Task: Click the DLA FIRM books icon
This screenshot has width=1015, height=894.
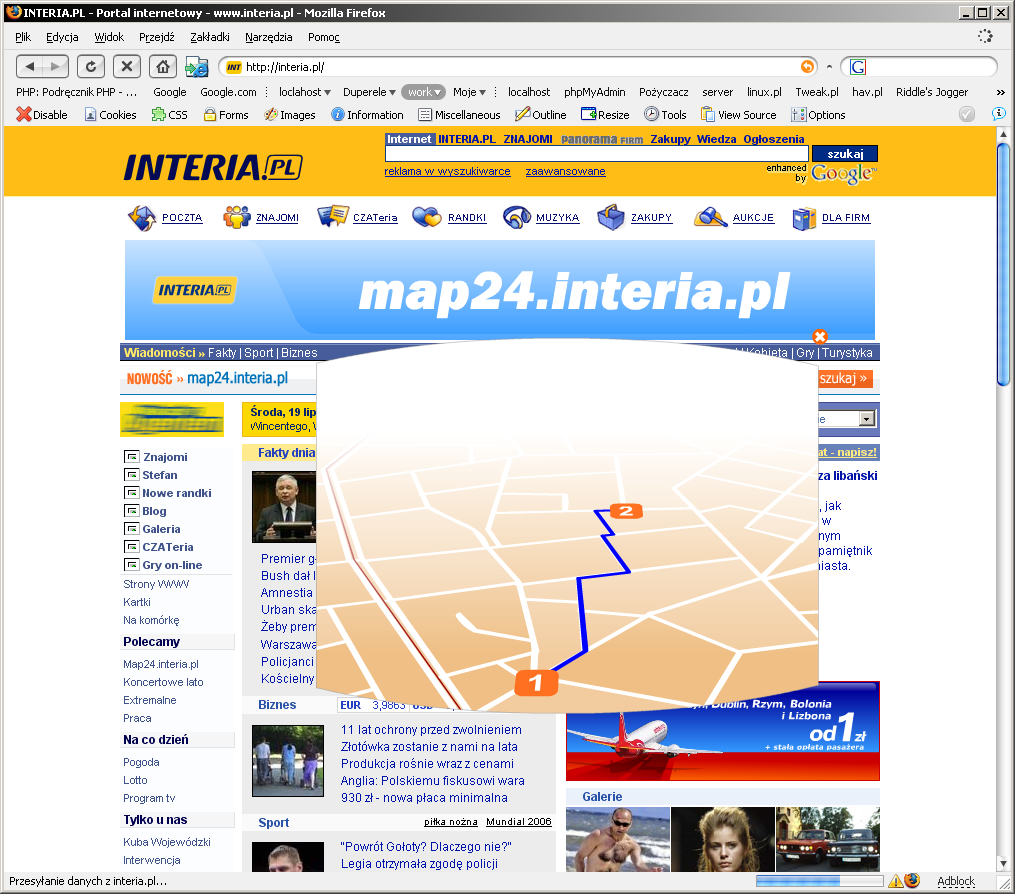Action: pyautogui.click(x=805, y=219)
